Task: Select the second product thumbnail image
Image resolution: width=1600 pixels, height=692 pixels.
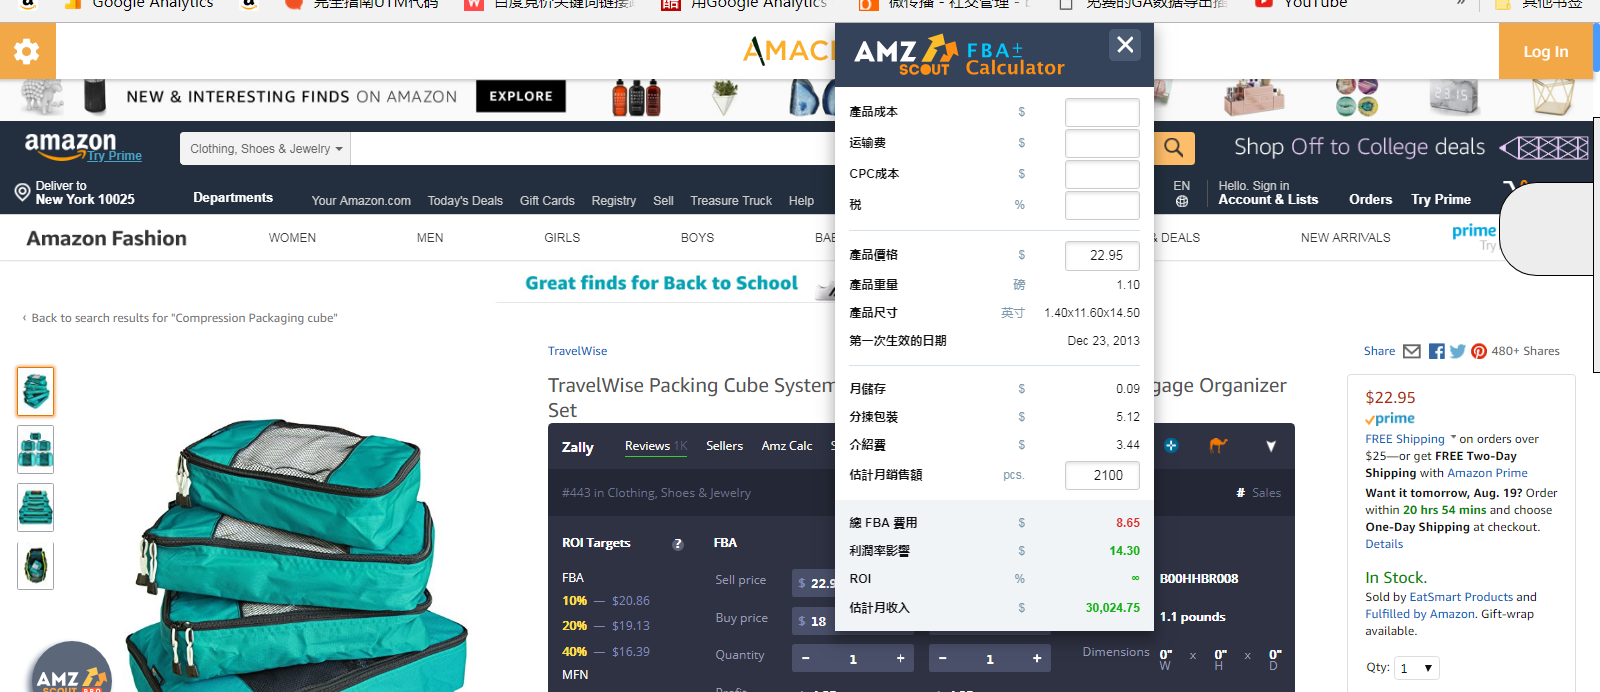Action: coord(36,449)
